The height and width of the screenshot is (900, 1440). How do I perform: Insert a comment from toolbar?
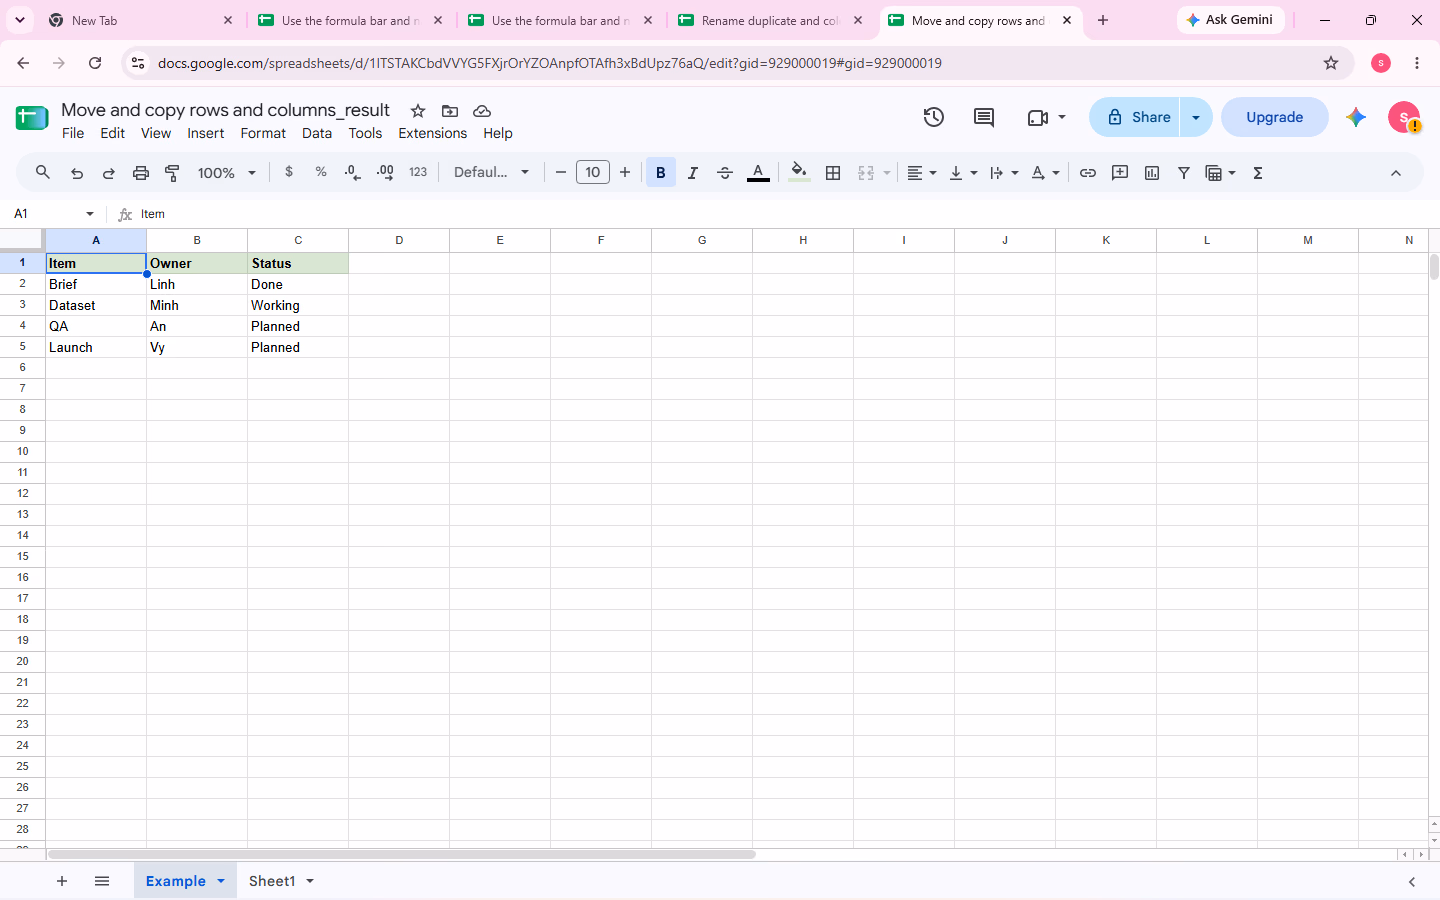(x=1120, y=173)
